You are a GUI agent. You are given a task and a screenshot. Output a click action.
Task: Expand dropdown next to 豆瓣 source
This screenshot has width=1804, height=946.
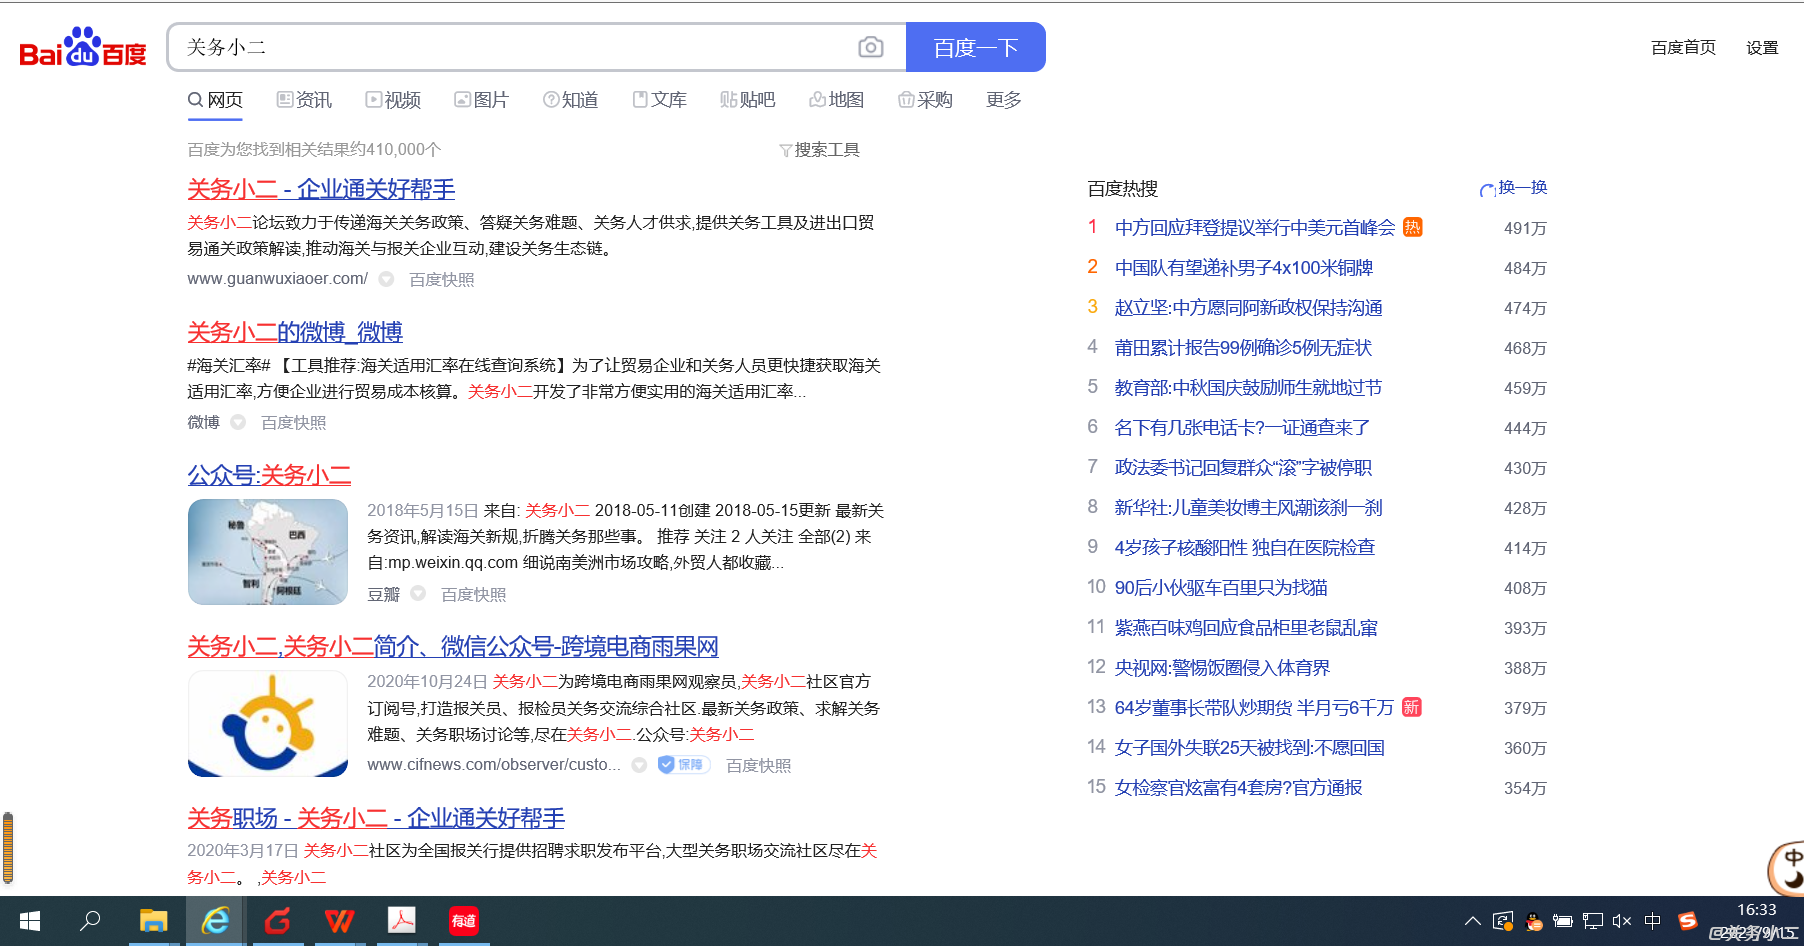click(418, 594)
